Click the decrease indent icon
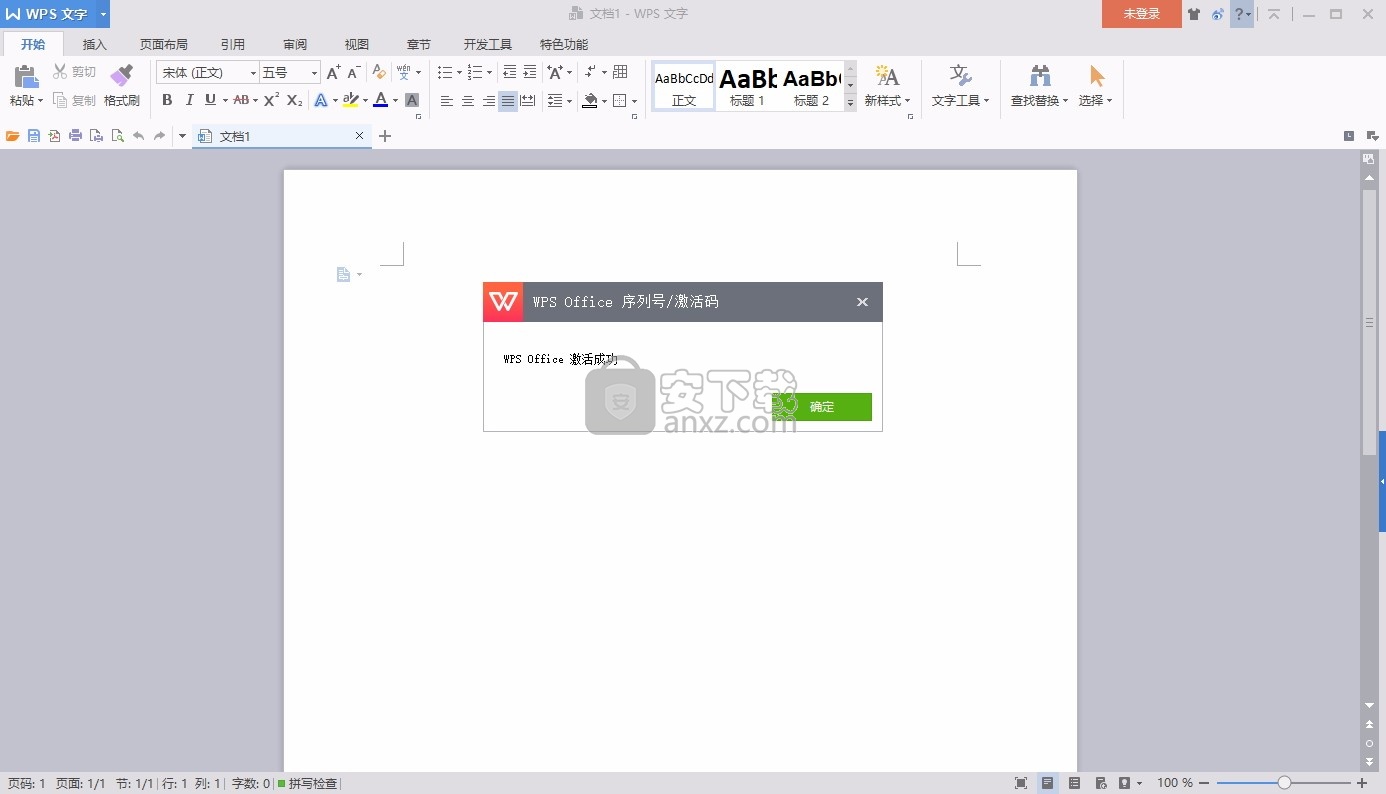 point(509,72)
